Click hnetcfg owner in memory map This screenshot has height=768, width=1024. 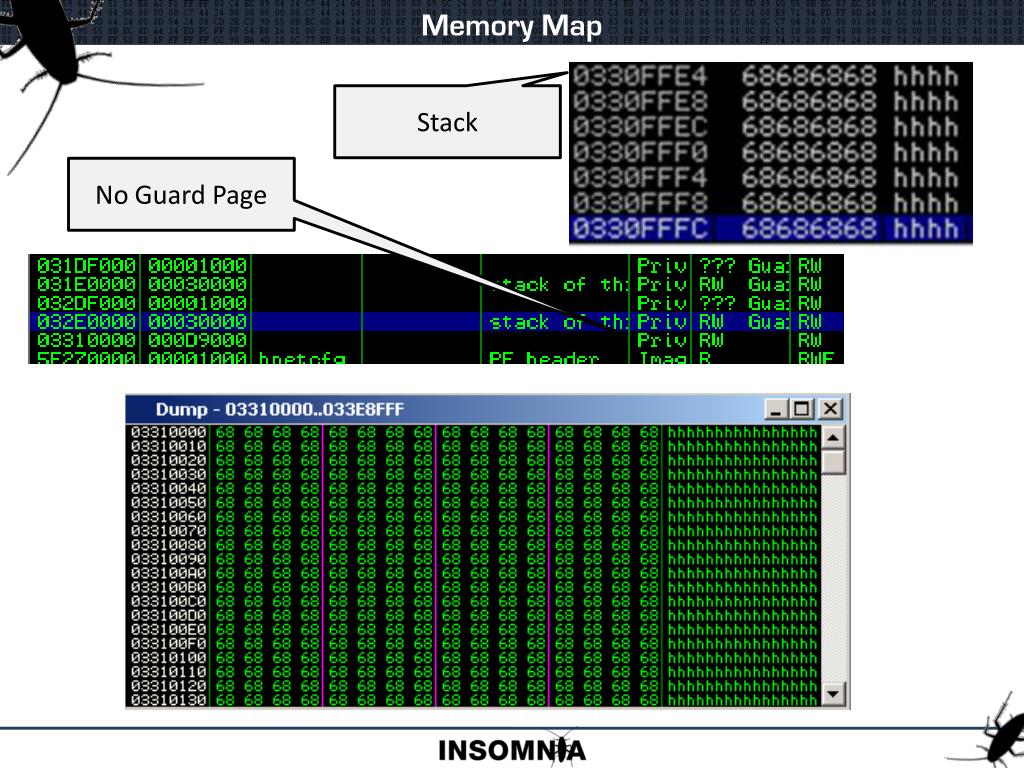coord(302,358)
